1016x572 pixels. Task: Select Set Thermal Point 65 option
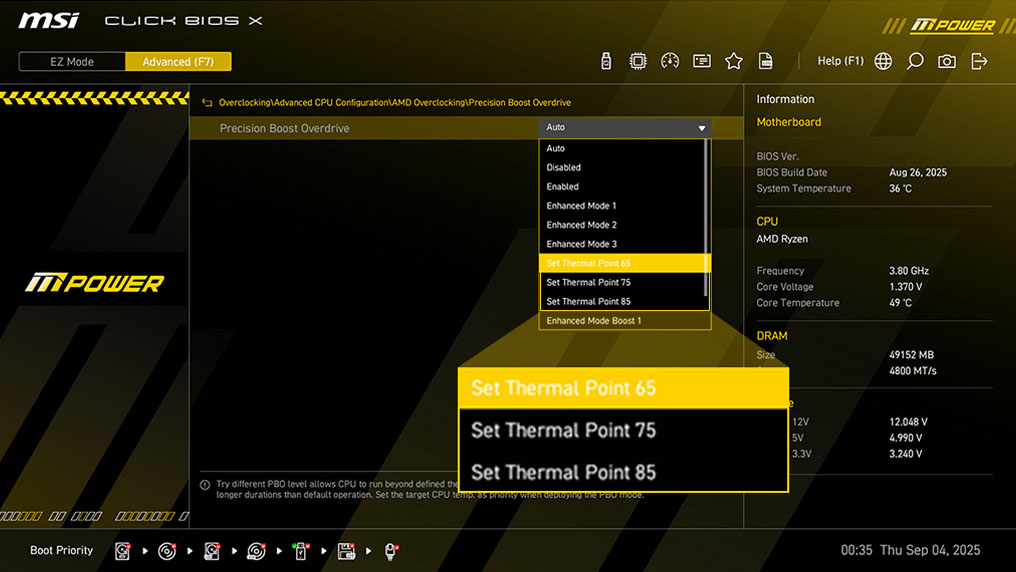(624, 263)
